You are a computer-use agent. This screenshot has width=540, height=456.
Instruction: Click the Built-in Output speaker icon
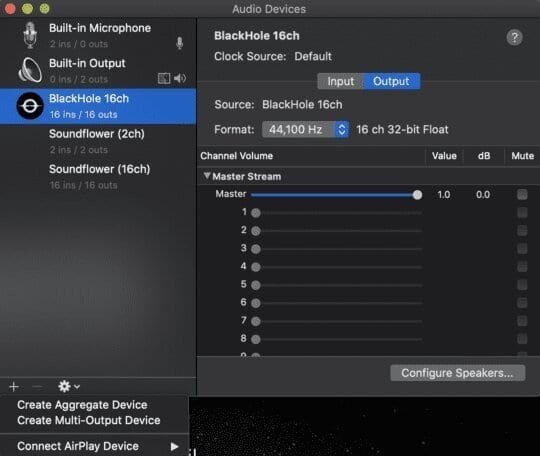click(30, 70)
